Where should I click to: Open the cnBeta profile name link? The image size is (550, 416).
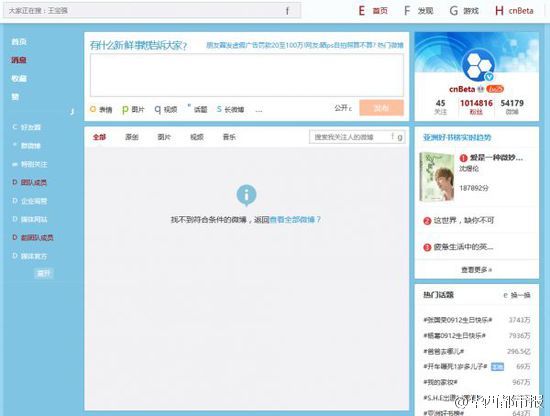tap(462, 89)
